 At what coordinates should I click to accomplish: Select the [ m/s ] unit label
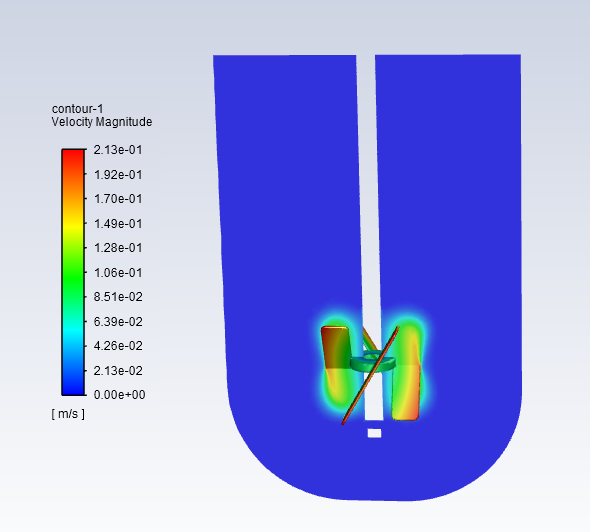pyautogui.click(x=68, y=414)
